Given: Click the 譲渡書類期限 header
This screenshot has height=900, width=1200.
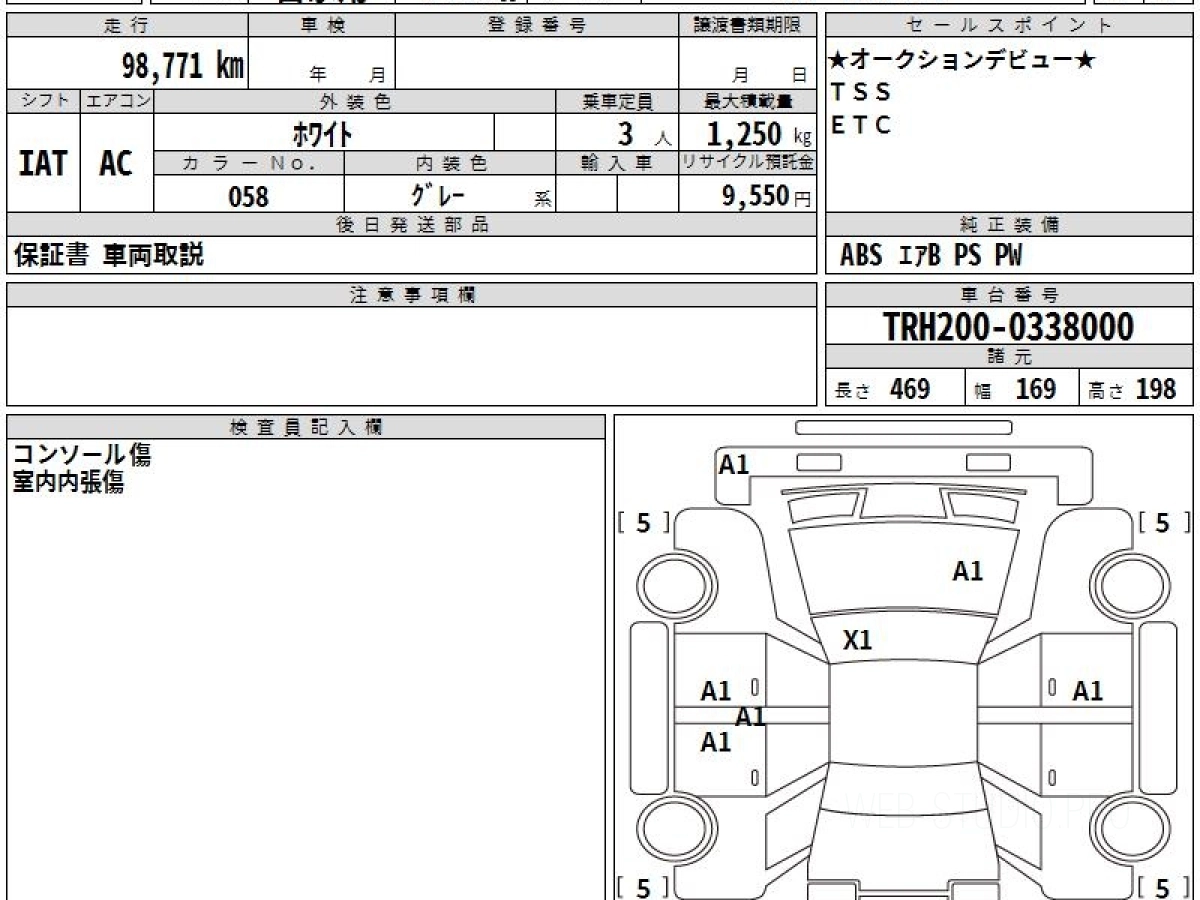Looking at the screenshot, I should coord(747,26).
